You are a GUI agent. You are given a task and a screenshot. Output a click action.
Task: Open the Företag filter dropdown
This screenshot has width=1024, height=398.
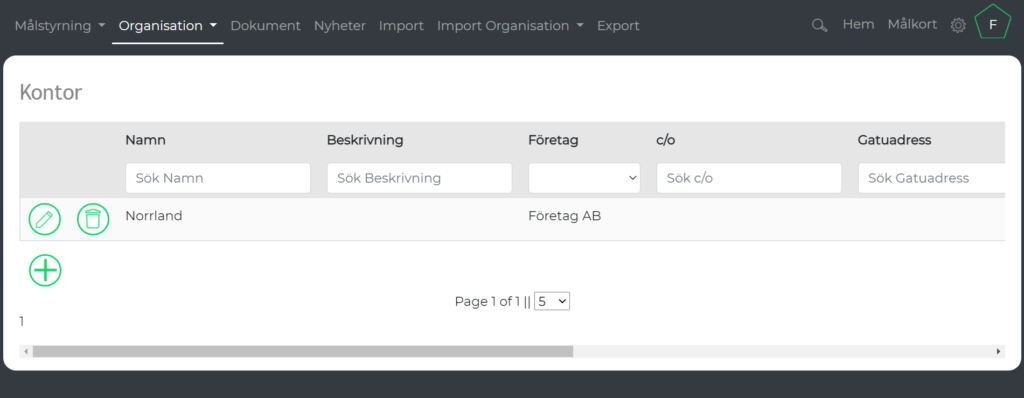point(584,178)
